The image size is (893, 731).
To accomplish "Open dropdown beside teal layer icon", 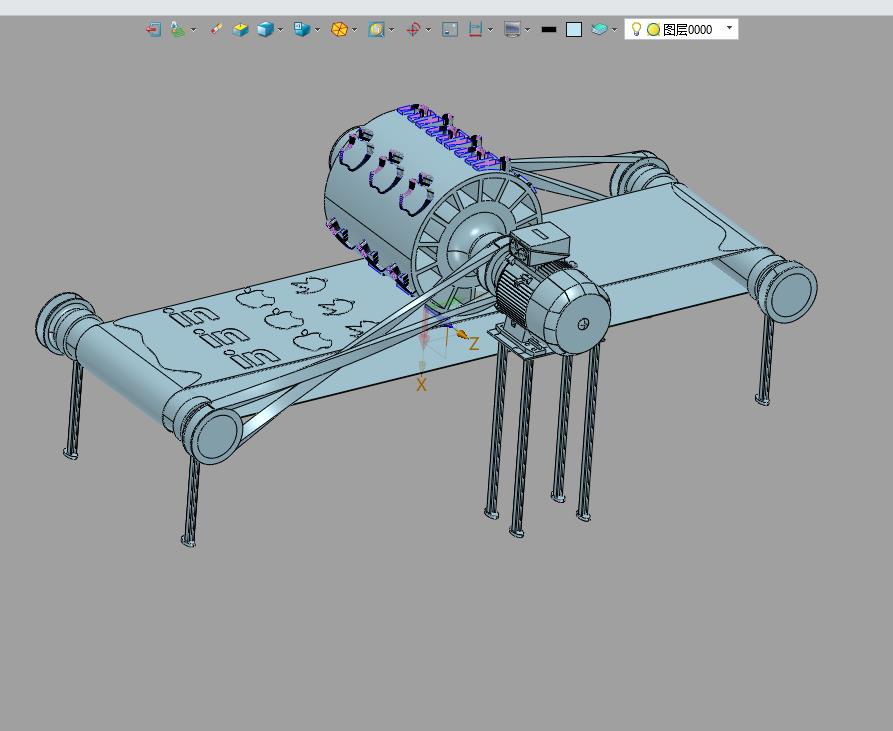I will pos(614,30).
